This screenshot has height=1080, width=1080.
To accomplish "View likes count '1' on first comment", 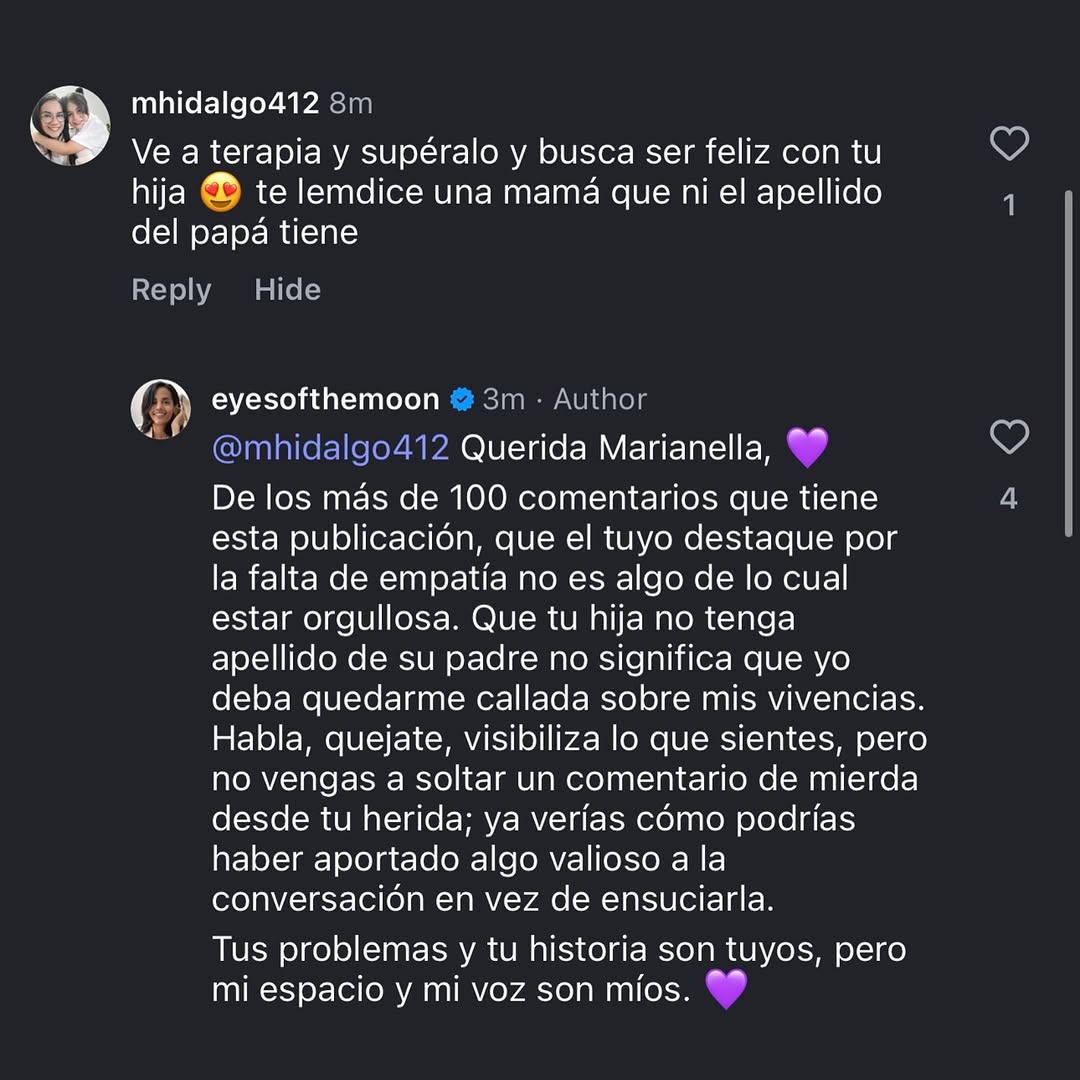I will coord(1009,205).
